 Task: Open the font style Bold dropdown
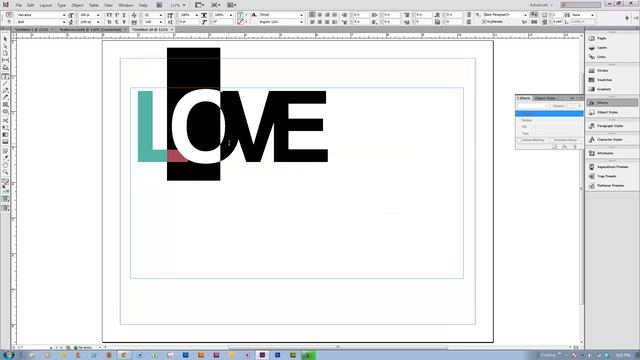(x=64, y=22)
